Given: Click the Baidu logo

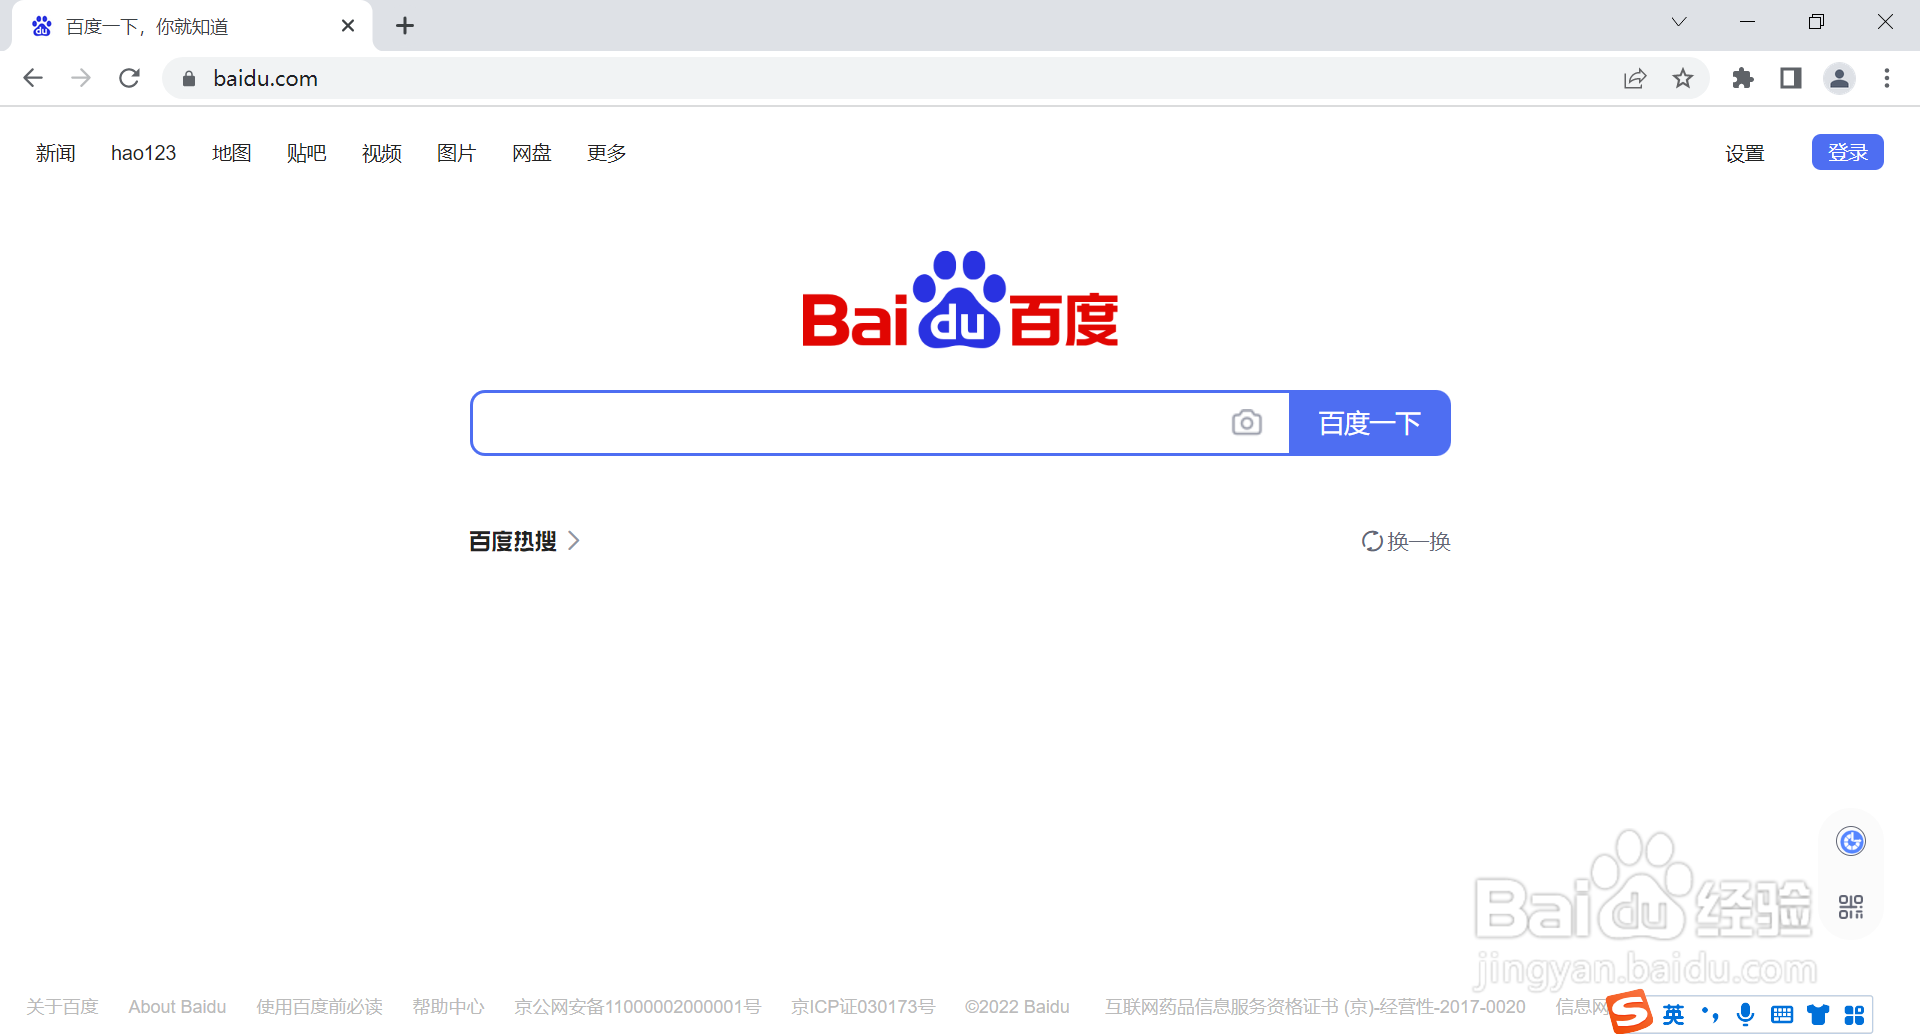Looking at the screenshot, I should [960, 300].
